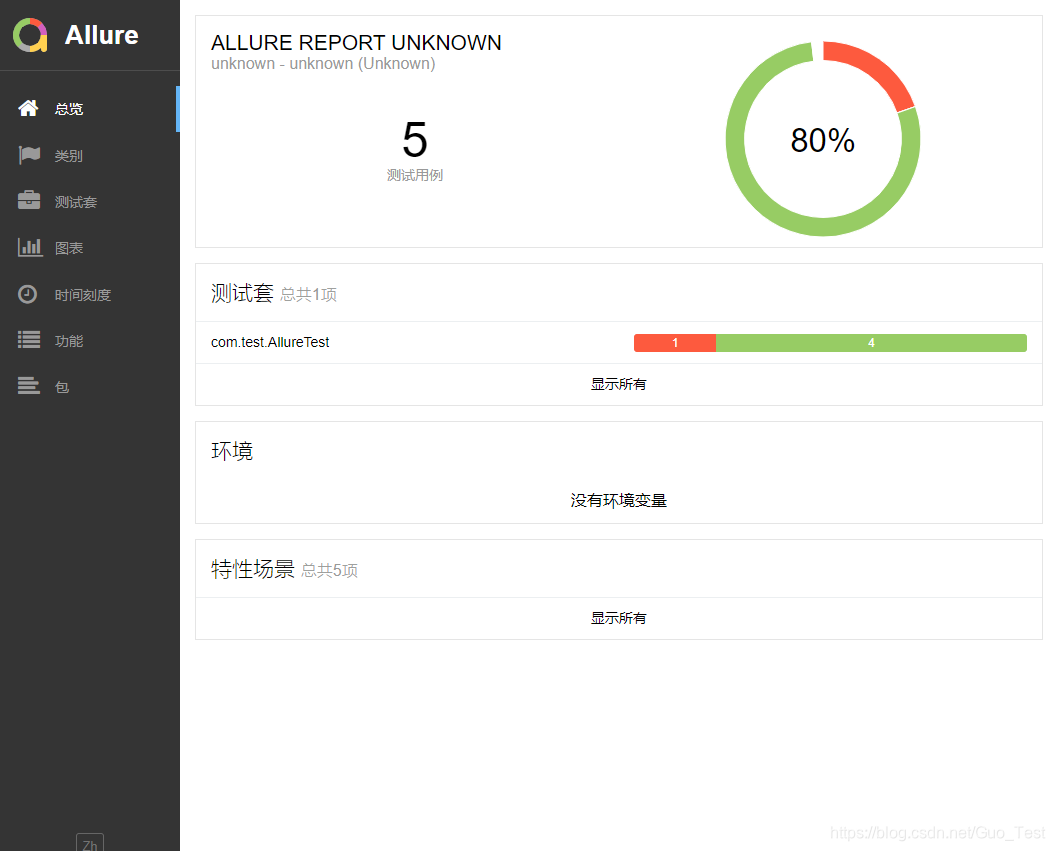Go to the 测试套 suites menu item
This screenshot has height=851, width=1055.
coord(89,202)
